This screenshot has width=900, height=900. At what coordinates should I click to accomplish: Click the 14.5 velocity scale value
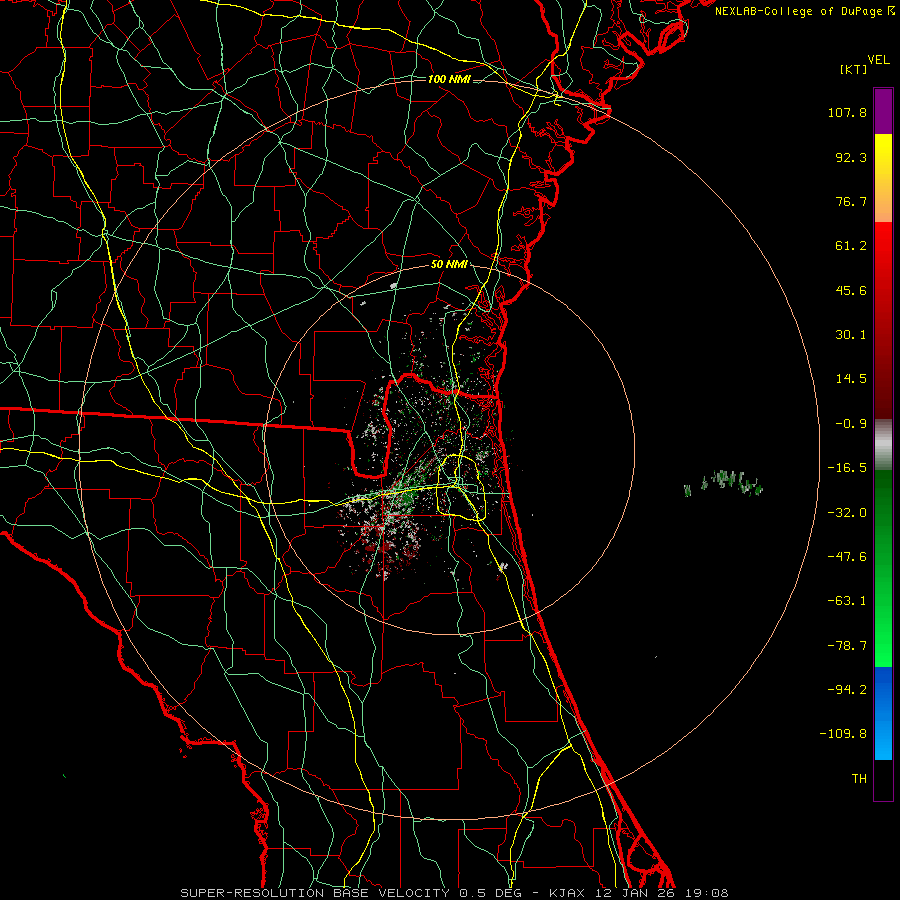pos(851,379)
